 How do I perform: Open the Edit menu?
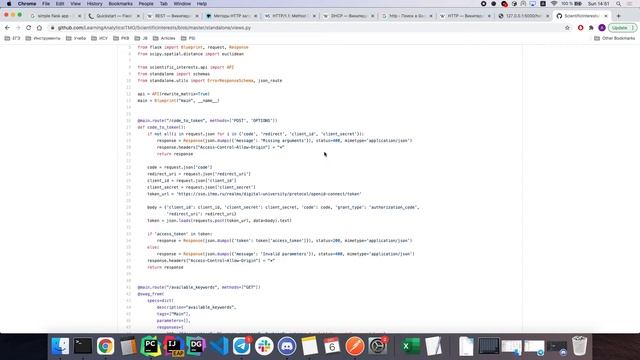pos(60,4)
